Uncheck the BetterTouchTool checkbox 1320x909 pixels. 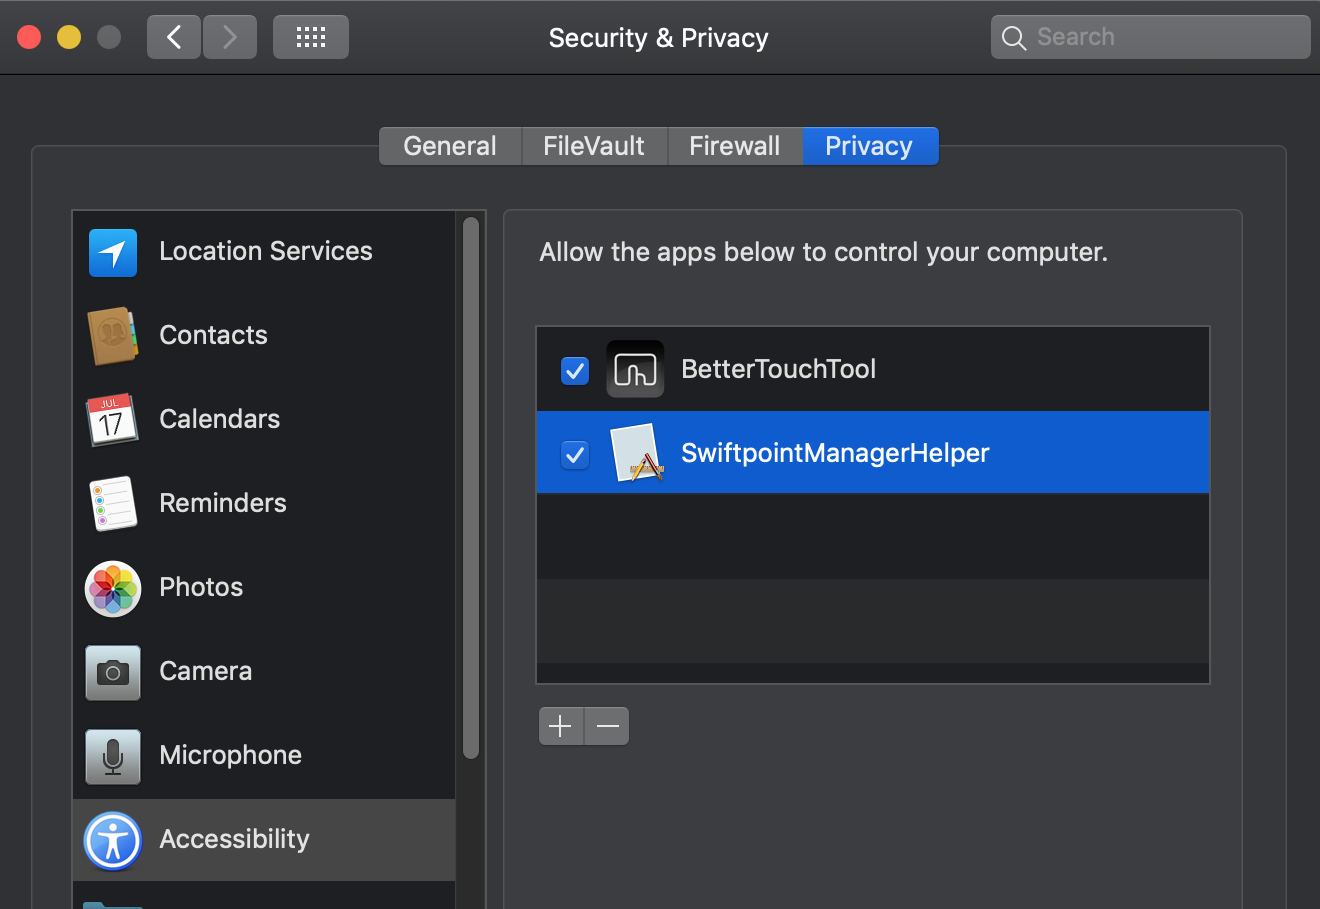(575, 371)
